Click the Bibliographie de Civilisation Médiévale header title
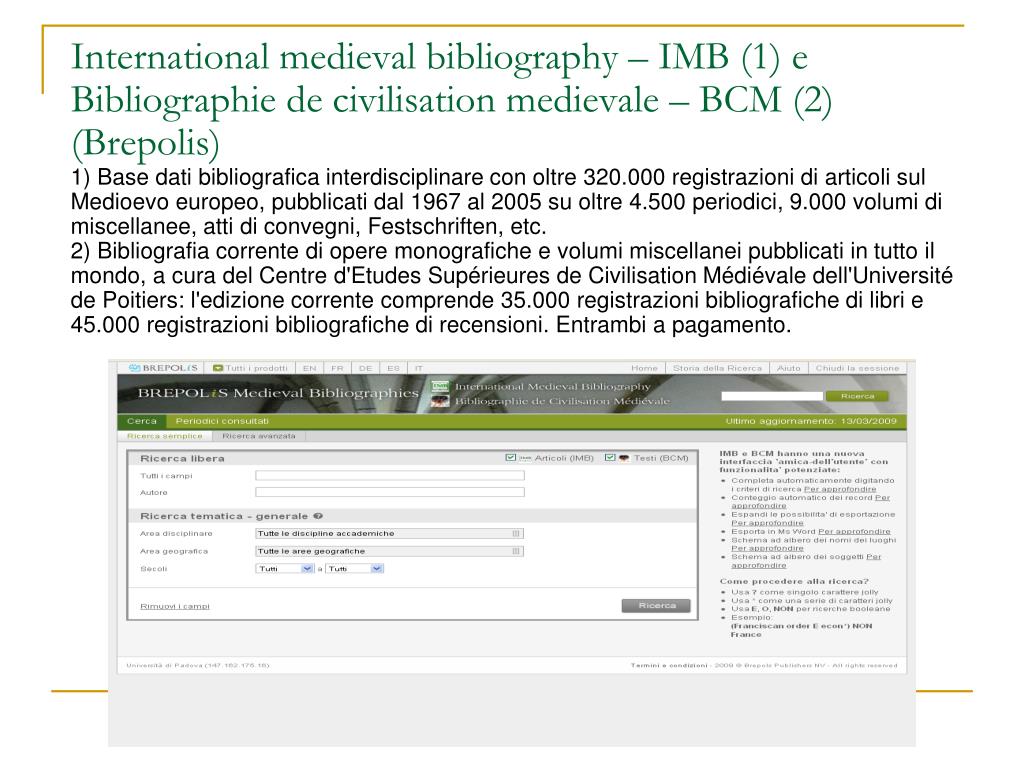 pos(562,401)
